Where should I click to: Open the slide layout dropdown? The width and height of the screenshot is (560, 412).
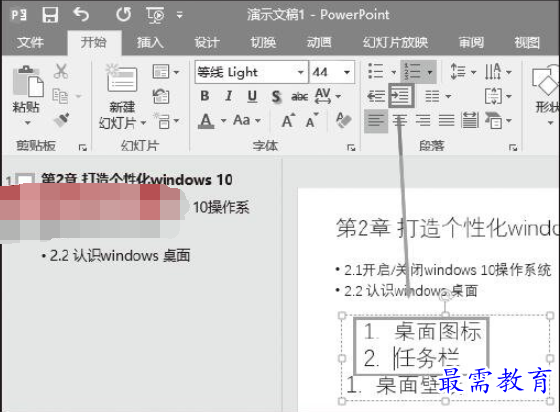tap(166, 72)
